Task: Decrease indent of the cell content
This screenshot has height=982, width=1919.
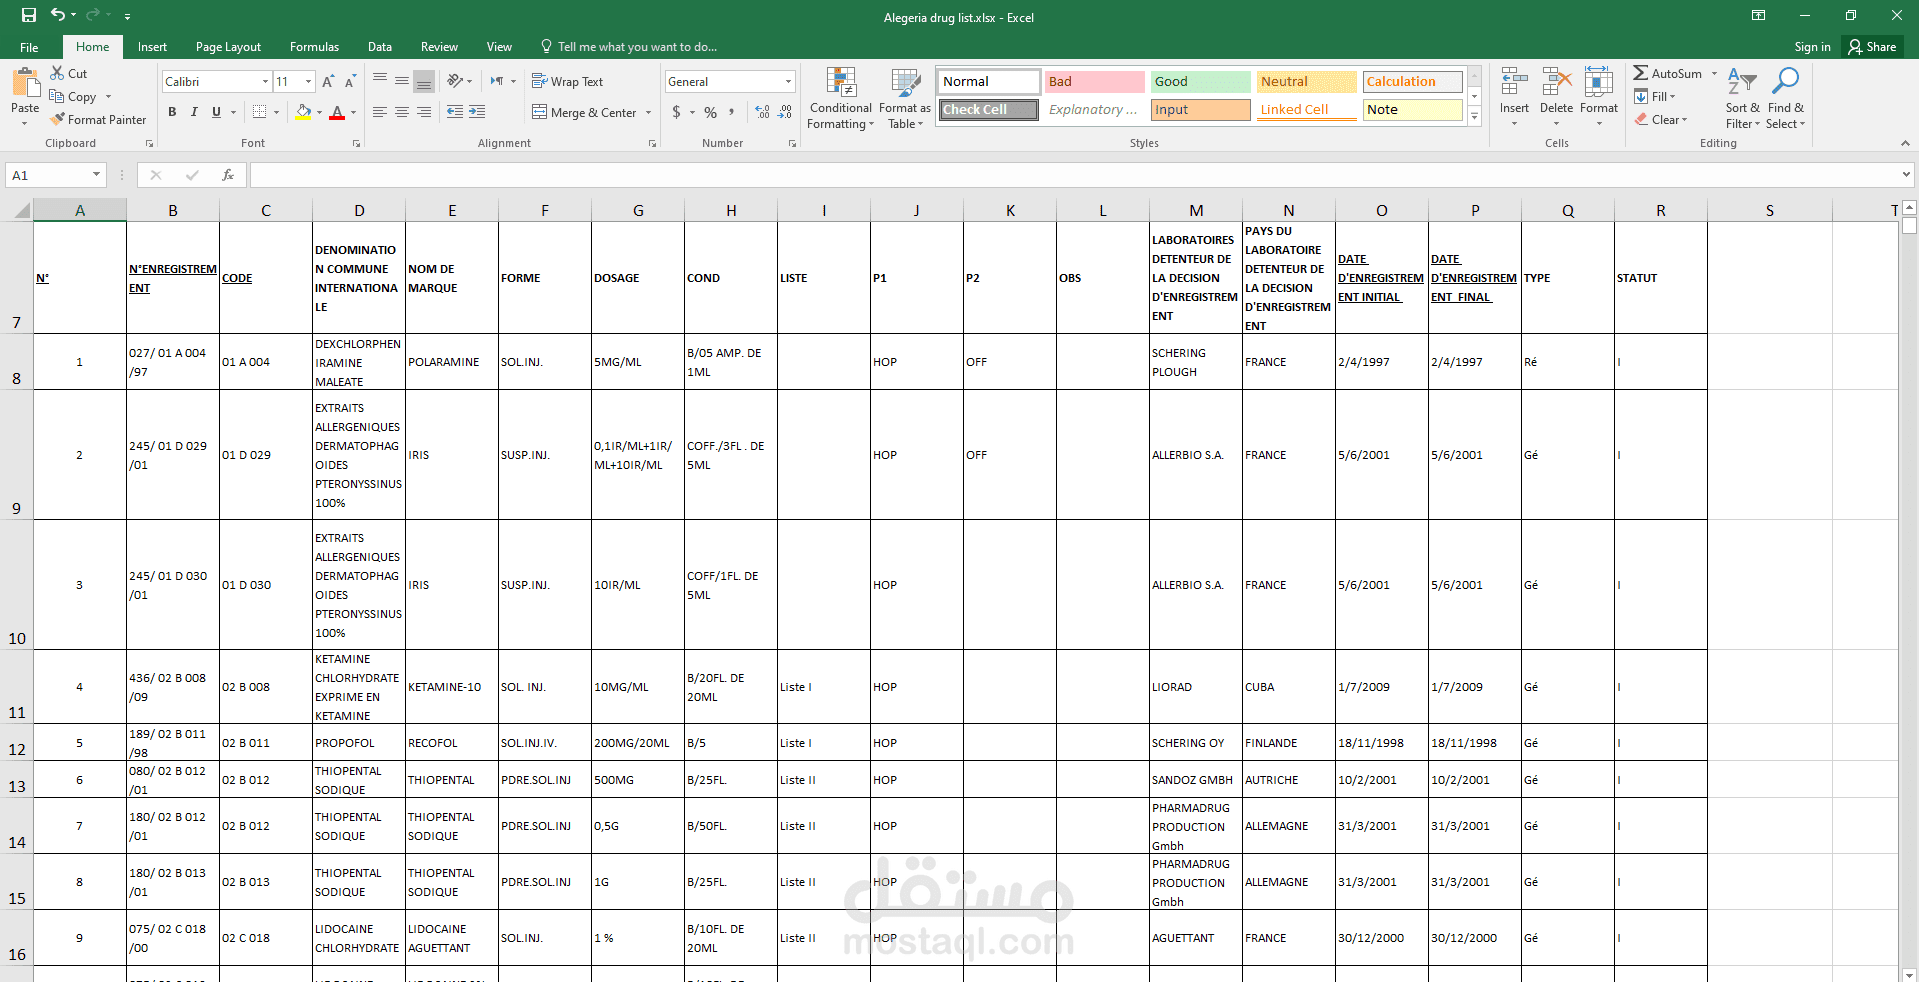Action: (455, 112)
